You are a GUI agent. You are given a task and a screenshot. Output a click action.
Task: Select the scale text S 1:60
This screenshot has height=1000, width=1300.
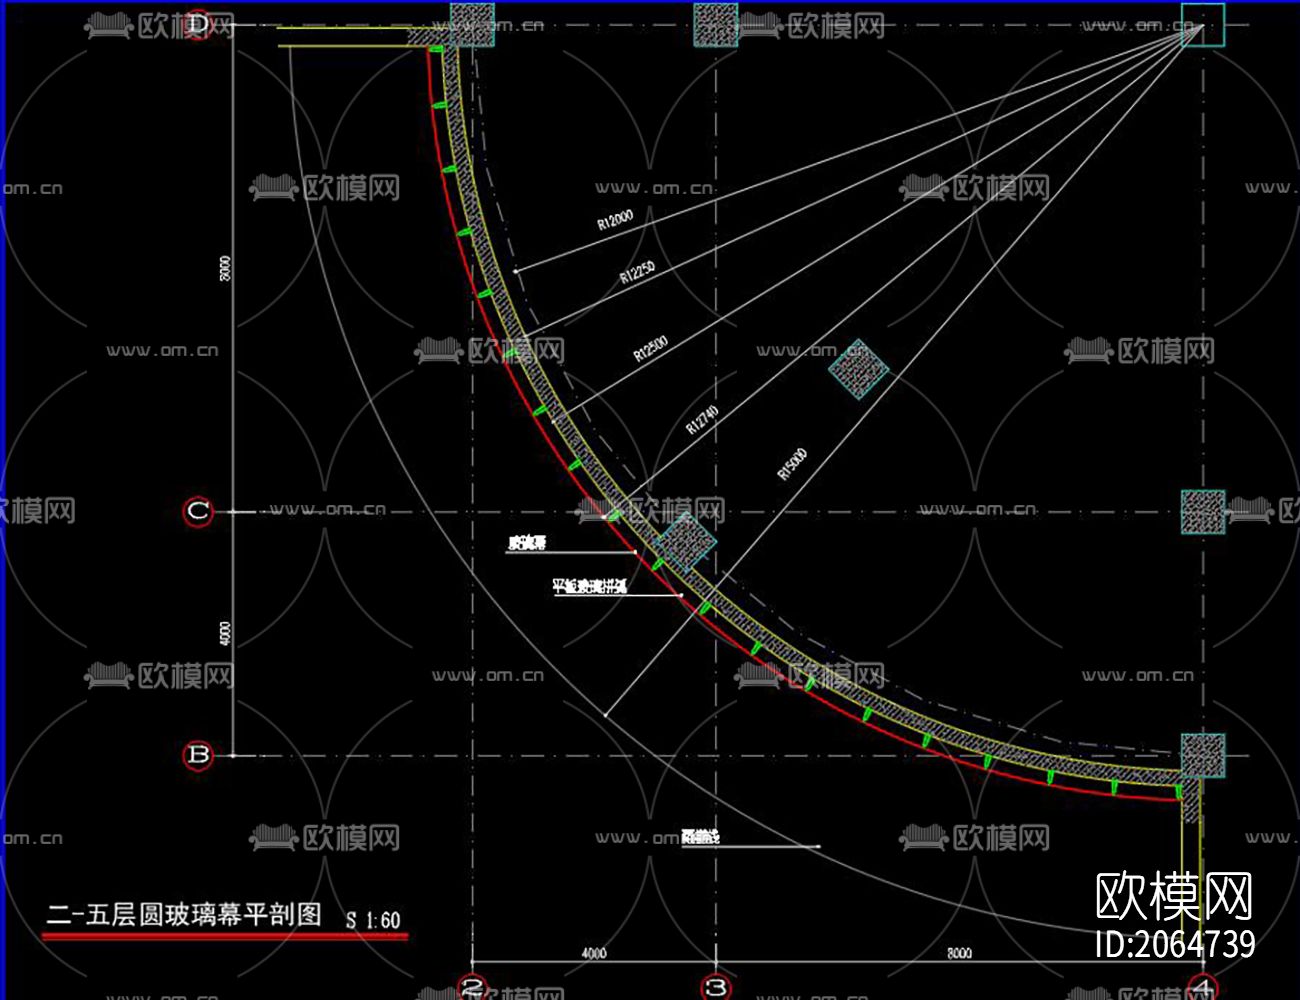373,920
